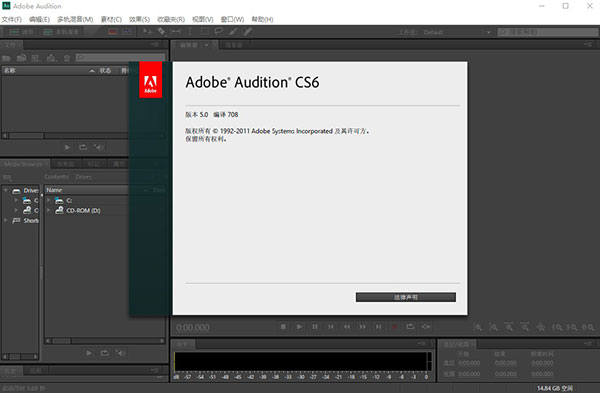Click the 法律声明 button in About dialog
Screen dimensions: 600x393
click(406, 297)
